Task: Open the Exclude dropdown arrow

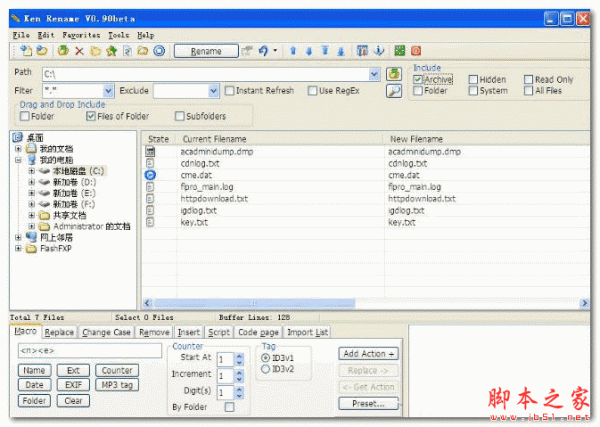Action: tap(214, 91)
